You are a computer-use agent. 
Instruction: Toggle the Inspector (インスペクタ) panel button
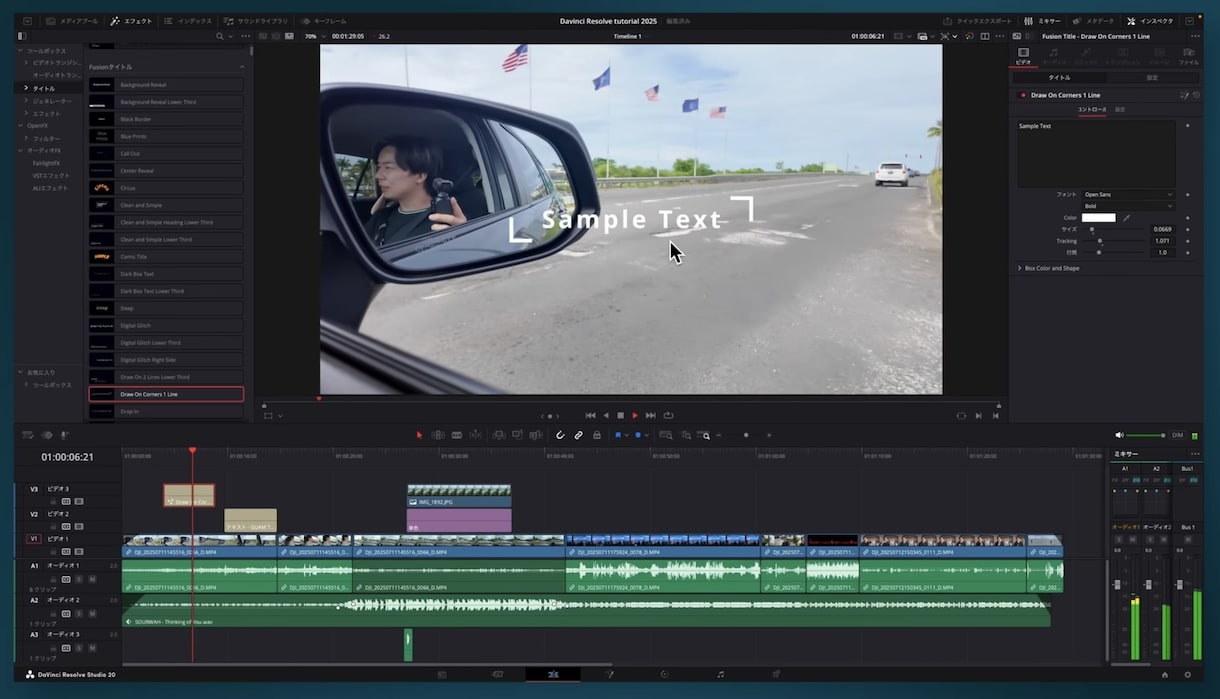click(1150, 21)
